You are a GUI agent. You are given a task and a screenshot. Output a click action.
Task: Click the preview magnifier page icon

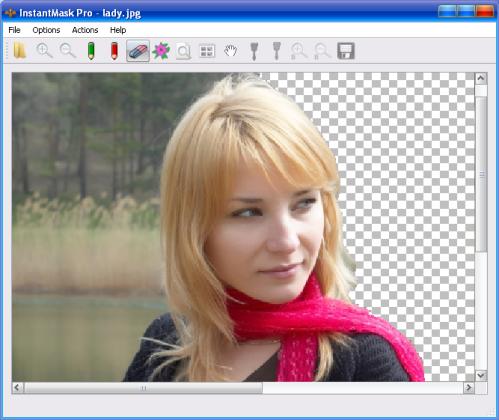click(x=184, y=51)
